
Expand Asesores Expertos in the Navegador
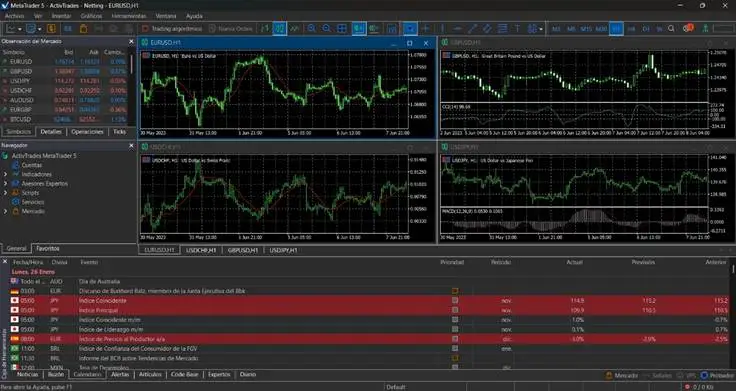coord(6,184)
